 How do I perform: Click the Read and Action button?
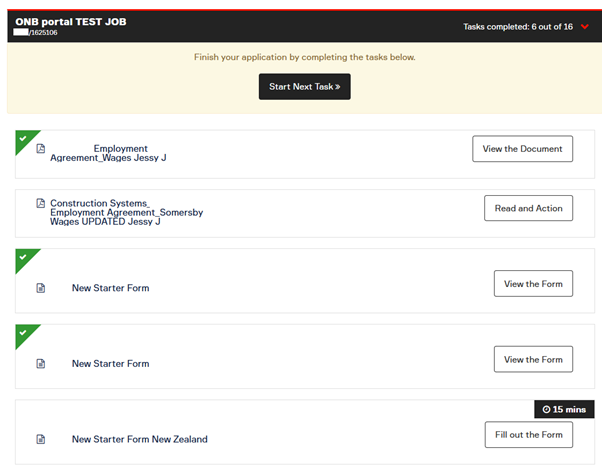(528, 208)
